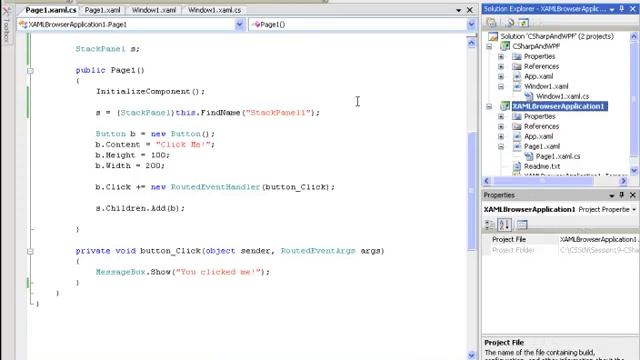Select Window1.xaml in Solution Explorer
Viewport: 640px width, 360px height.
tap(546, 86)
